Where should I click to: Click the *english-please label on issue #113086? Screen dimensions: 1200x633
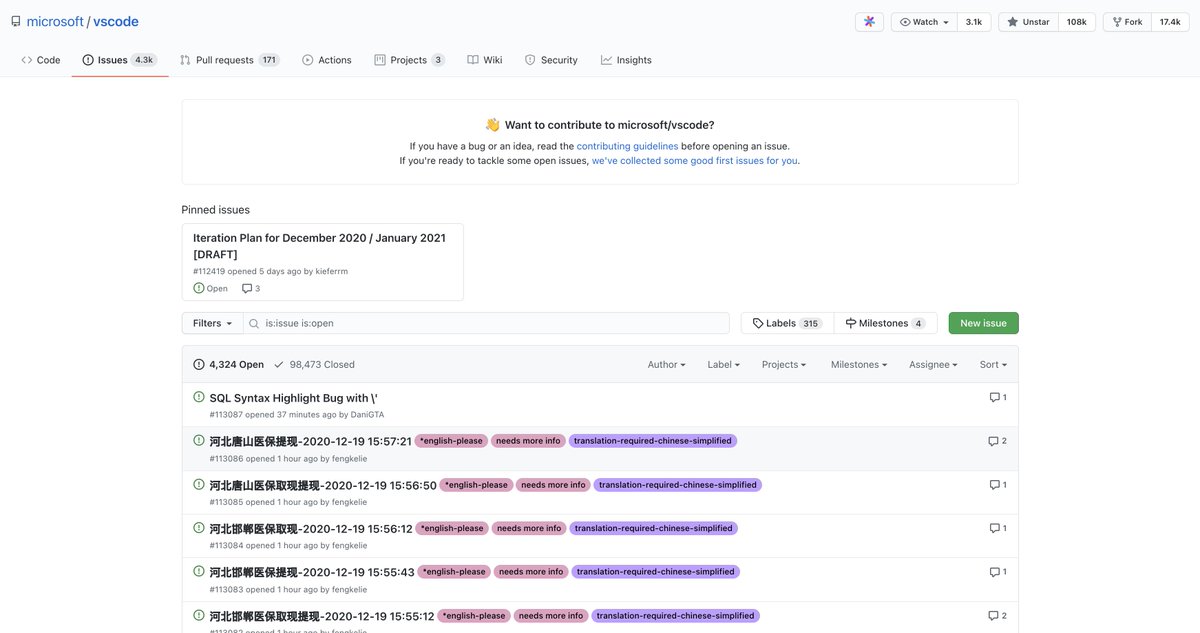(451, 441)
